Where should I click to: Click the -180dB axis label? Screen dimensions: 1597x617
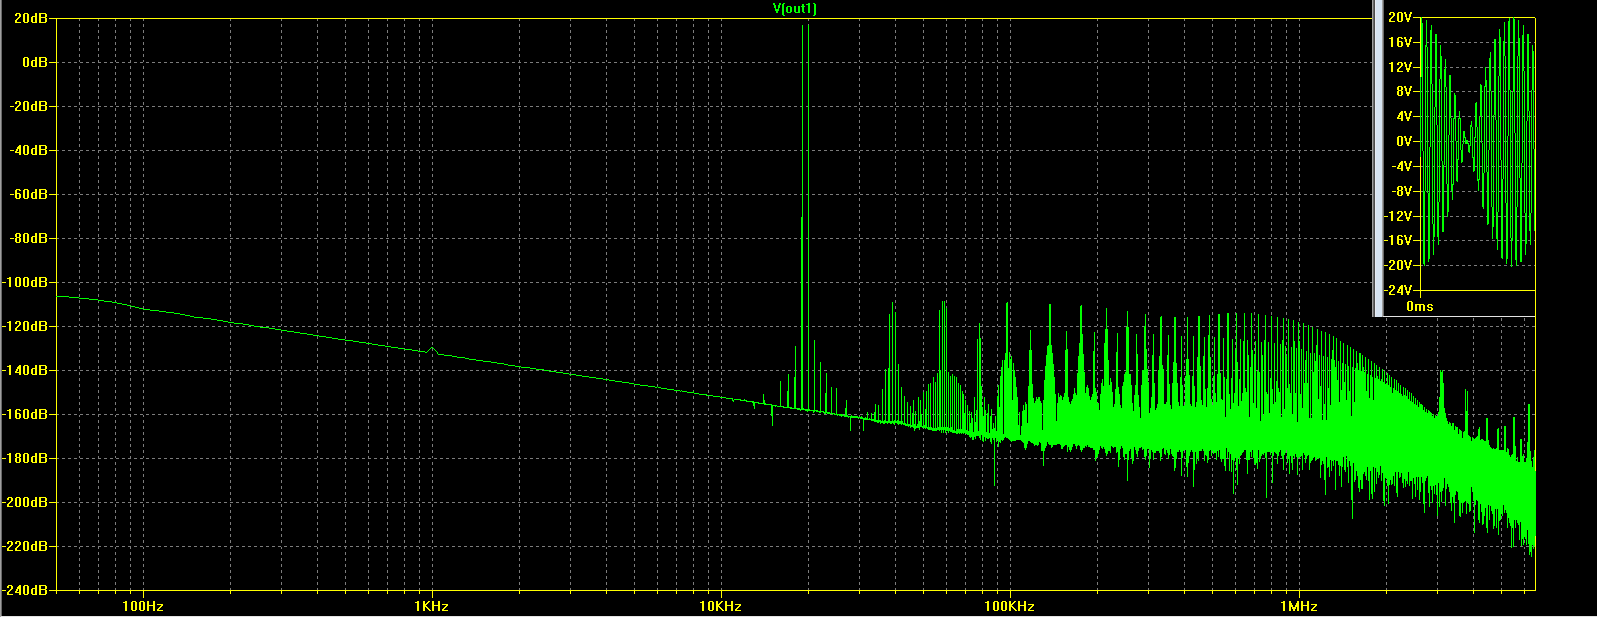coord(26,458)
